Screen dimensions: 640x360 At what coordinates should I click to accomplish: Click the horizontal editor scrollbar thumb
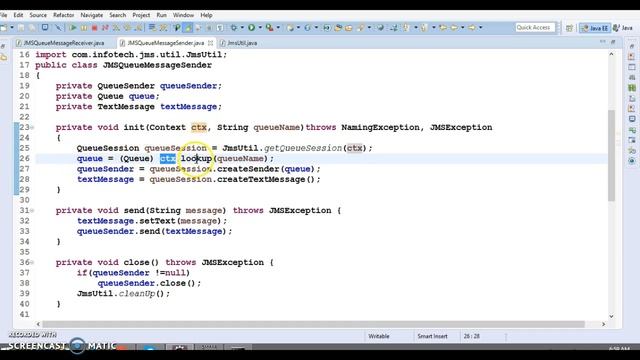[313, 324]
